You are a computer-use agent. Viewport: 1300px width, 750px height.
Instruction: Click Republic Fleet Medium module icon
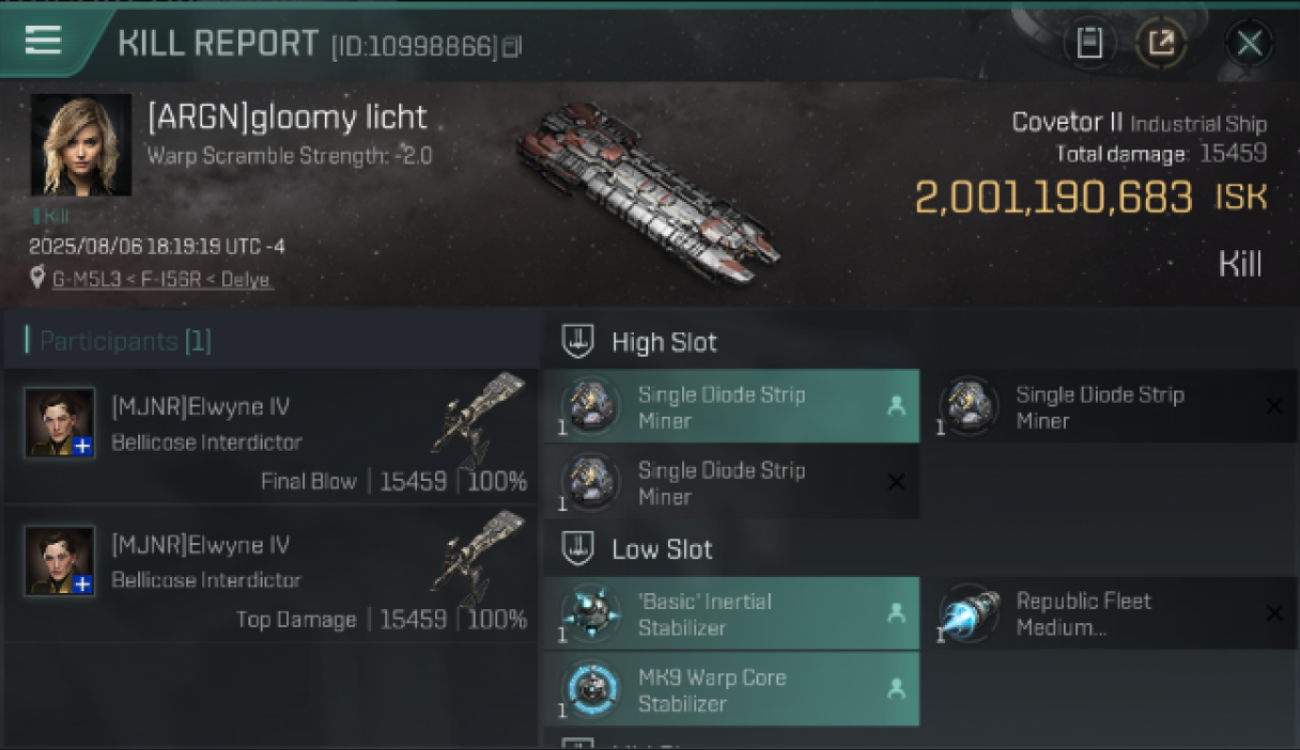pyautogui.click(x=970, y=613)
